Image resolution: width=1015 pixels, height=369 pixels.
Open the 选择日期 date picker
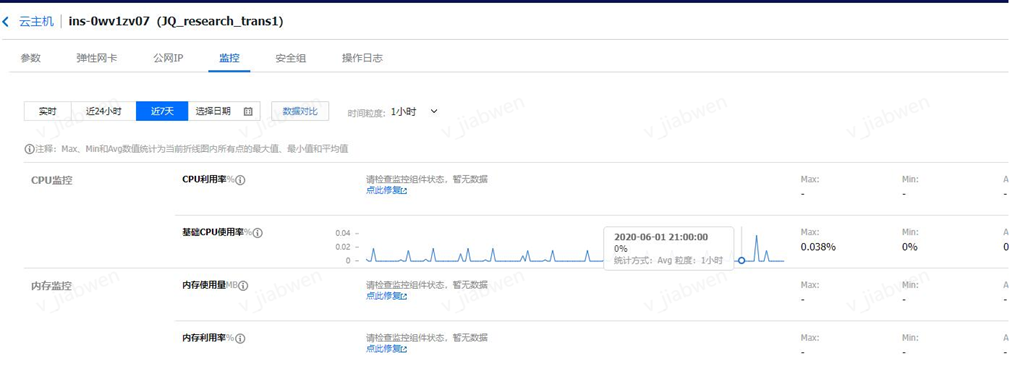[x=224, y=111]
